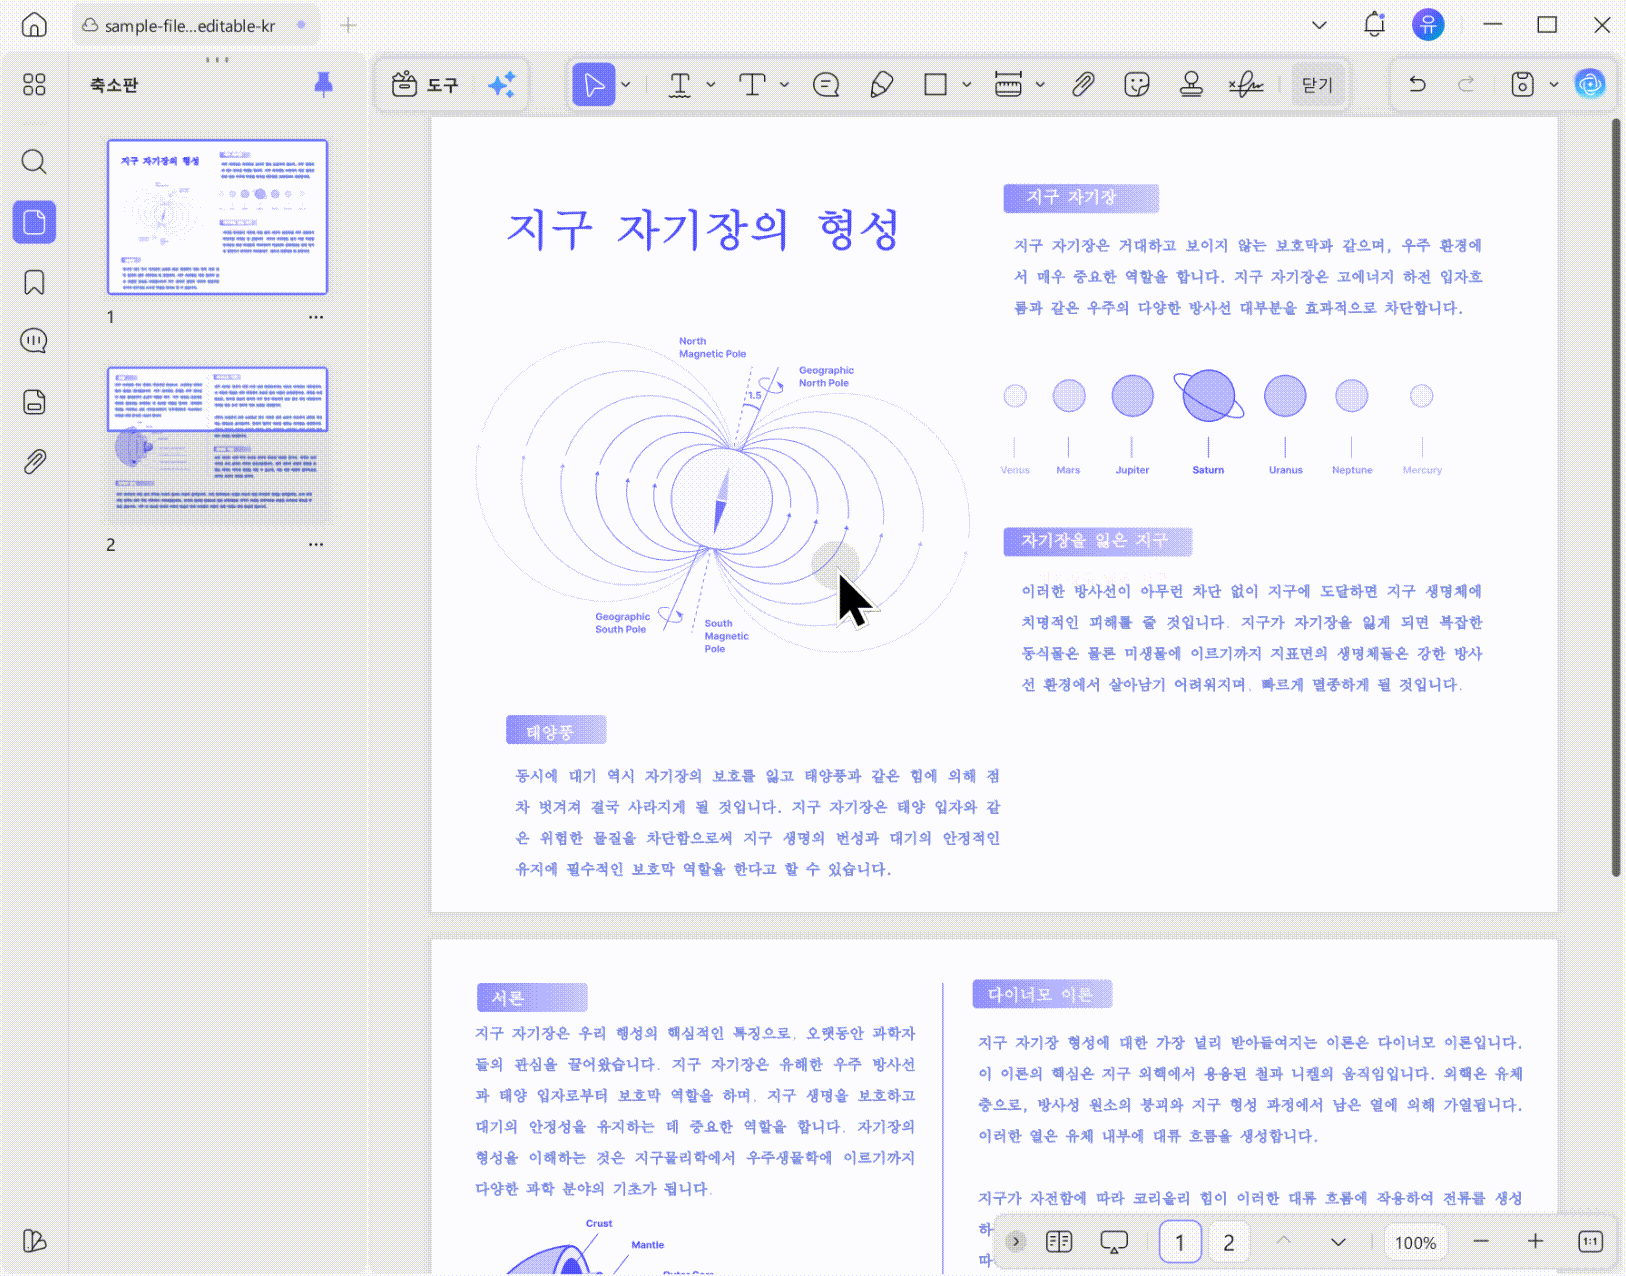
Task: Undo the last action
Action: [1417, 85]
